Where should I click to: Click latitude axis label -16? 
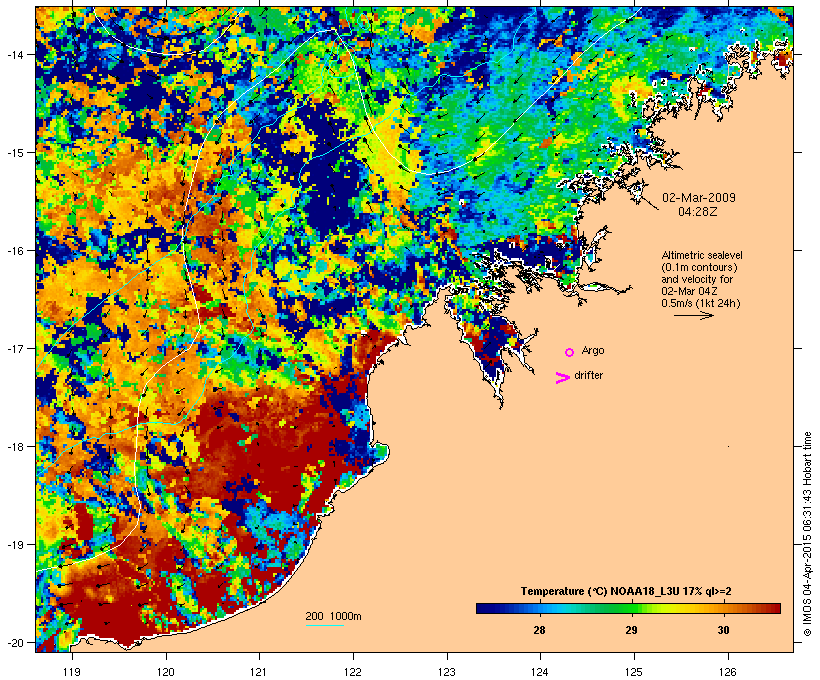(14, 251)
